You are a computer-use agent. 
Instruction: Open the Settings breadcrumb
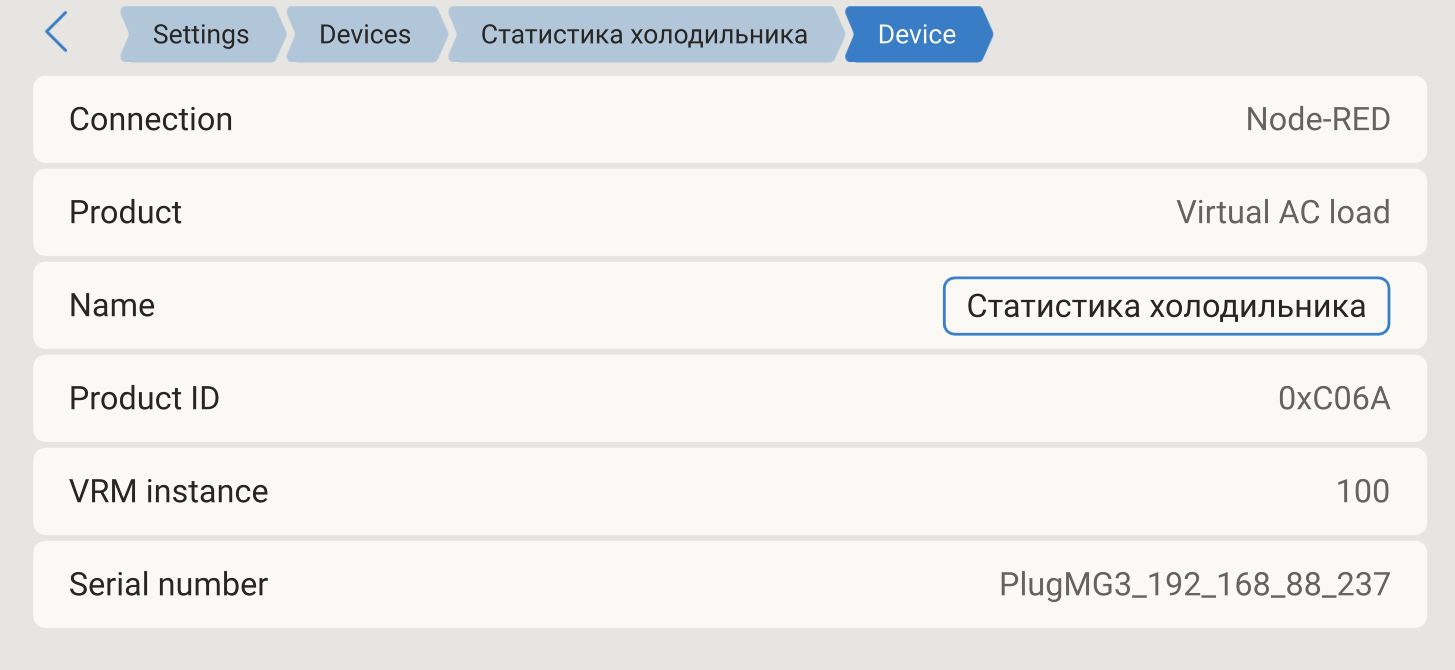pyautogui.click(x=200, y=34)
